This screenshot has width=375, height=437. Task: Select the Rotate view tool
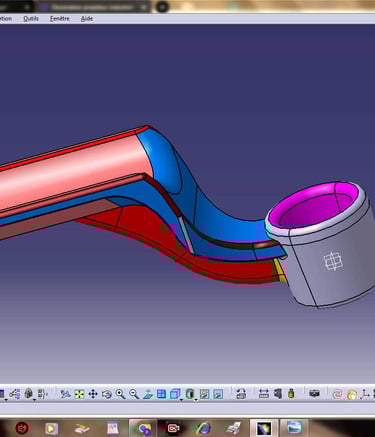(106, 394)
